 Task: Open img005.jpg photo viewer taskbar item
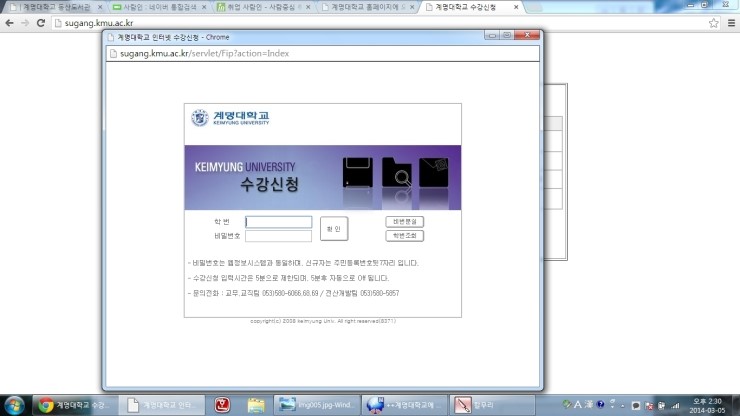coord(317,405)
